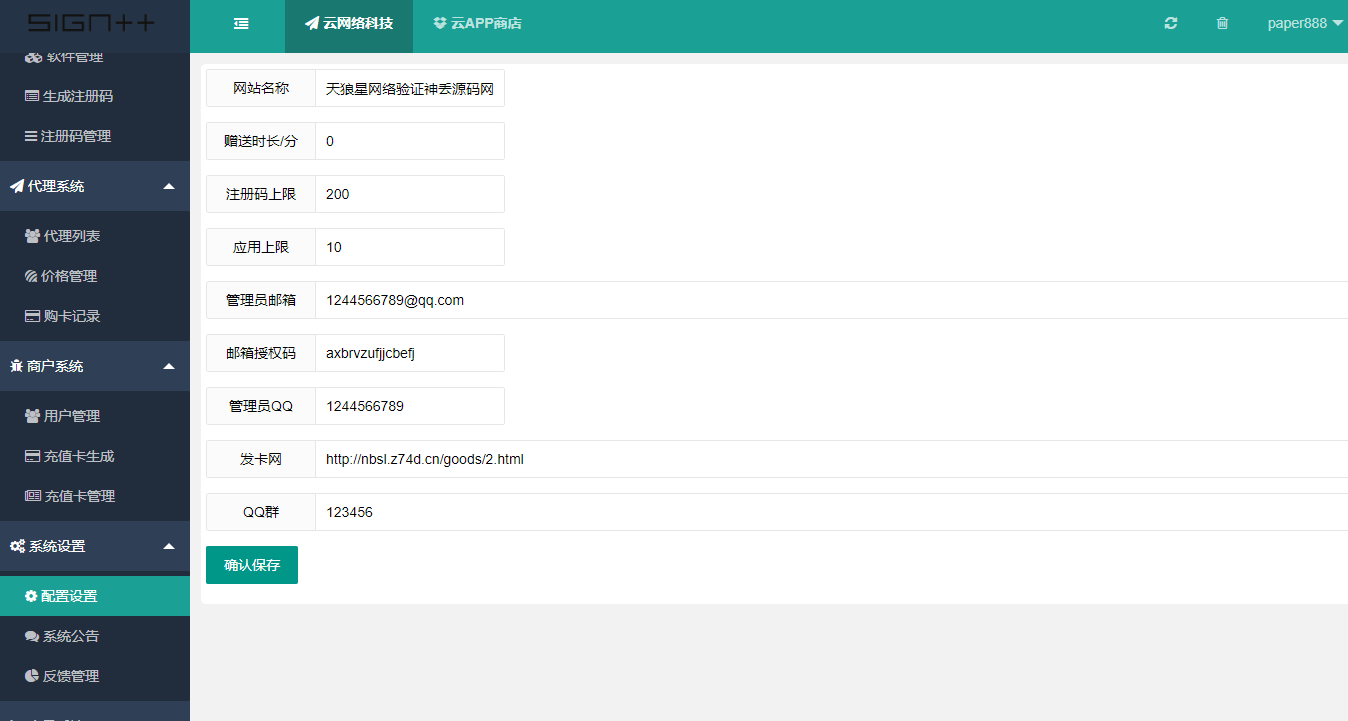Go to 代理列表 in sidebar
Viewport: 1348px width, 721px height.
[71, 236]
